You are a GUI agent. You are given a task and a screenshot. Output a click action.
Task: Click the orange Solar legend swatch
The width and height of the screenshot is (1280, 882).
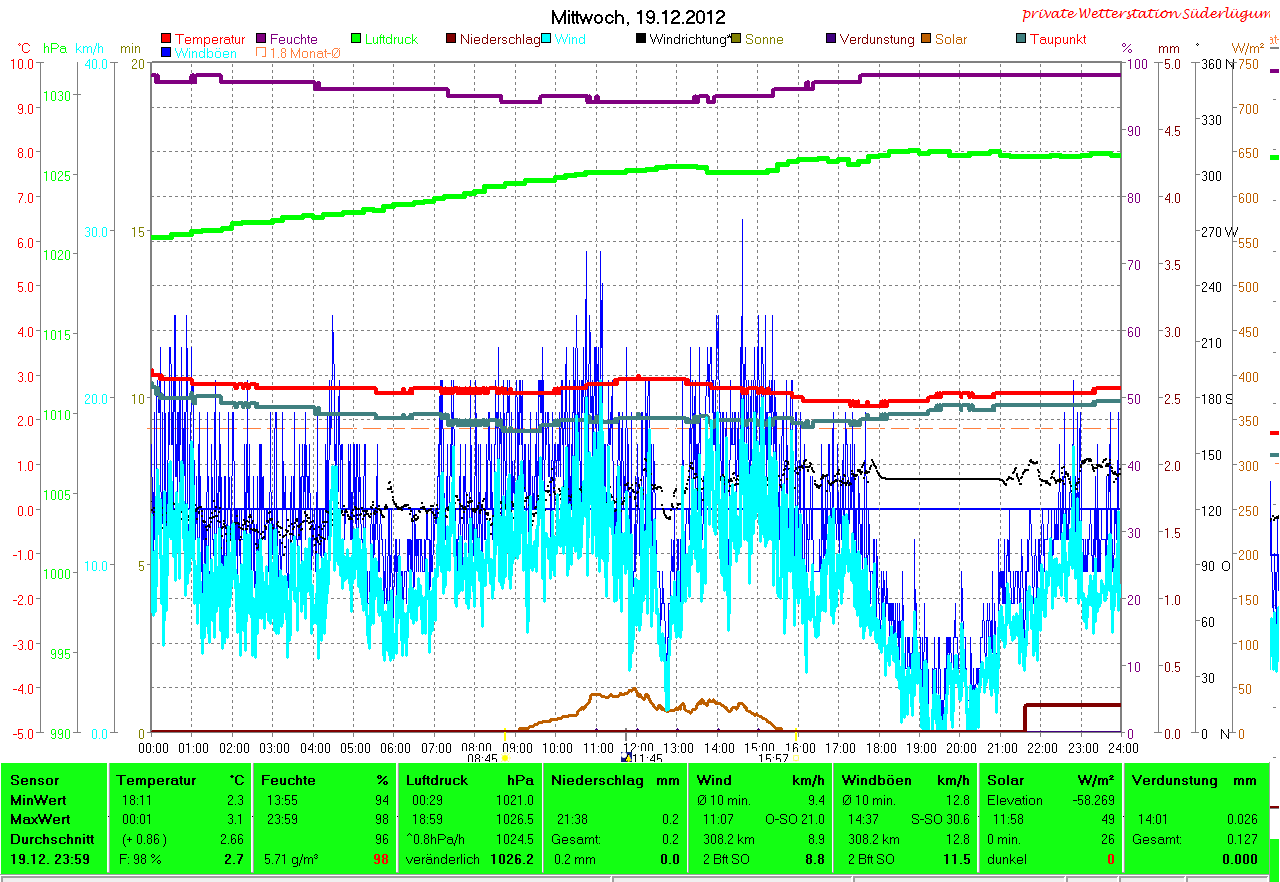[x=926, y=40]
